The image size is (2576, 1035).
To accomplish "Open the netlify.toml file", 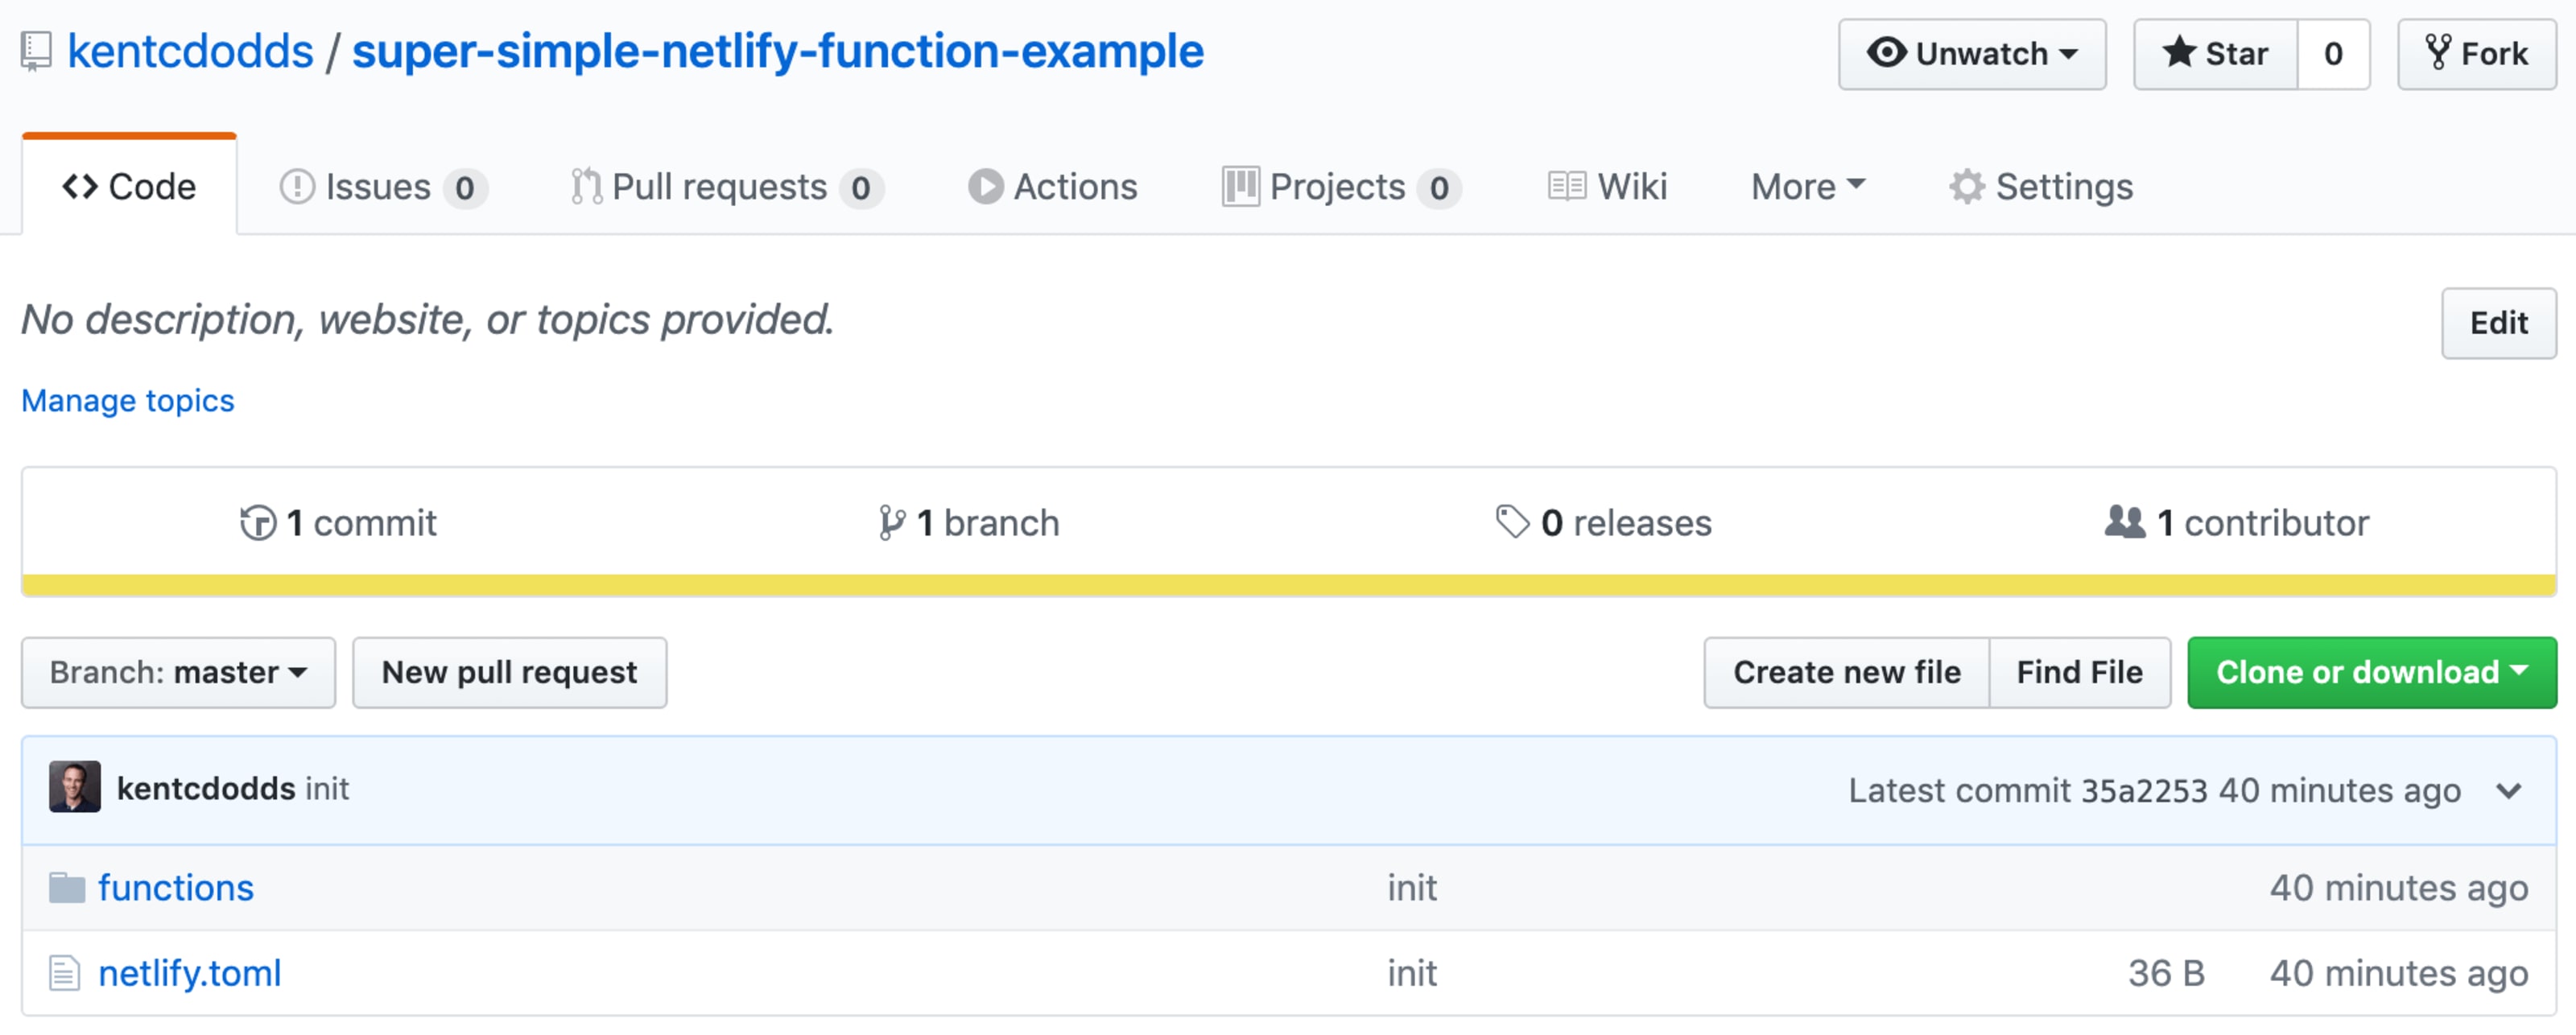I will tap(190, 973).
